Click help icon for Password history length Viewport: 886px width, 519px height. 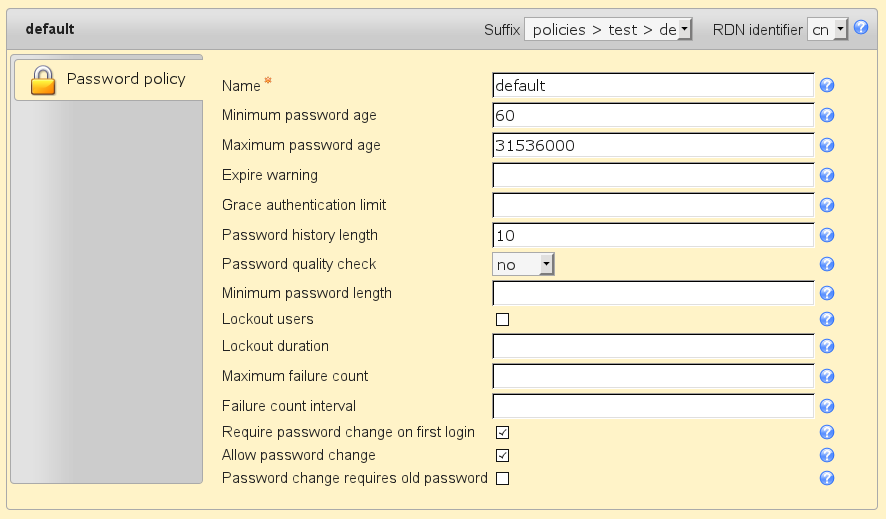[x=827, y=236]
